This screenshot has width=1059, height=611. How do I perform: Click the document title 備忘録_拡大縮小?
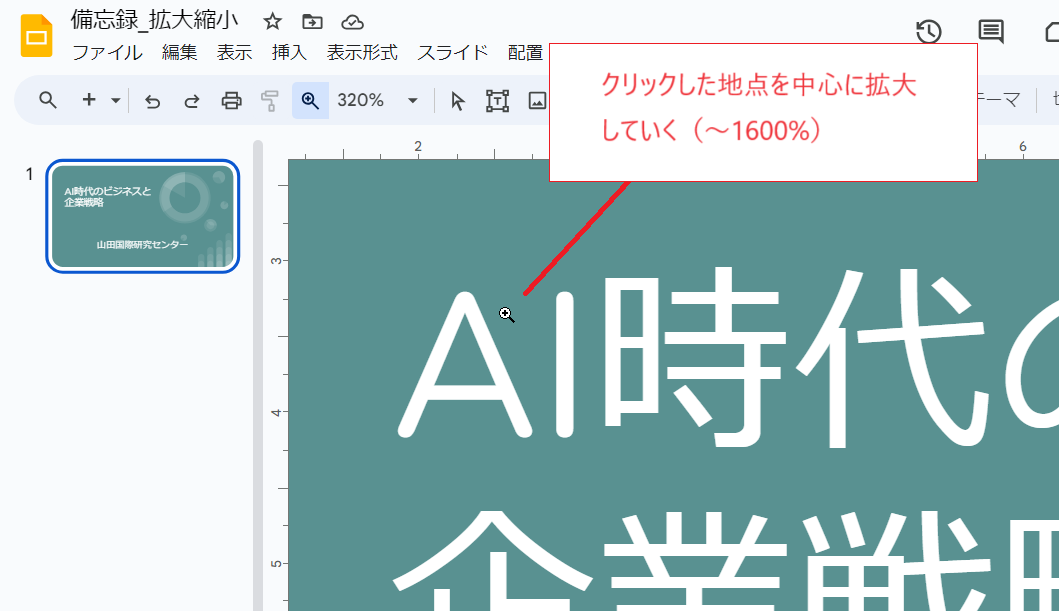click(155, 20)
